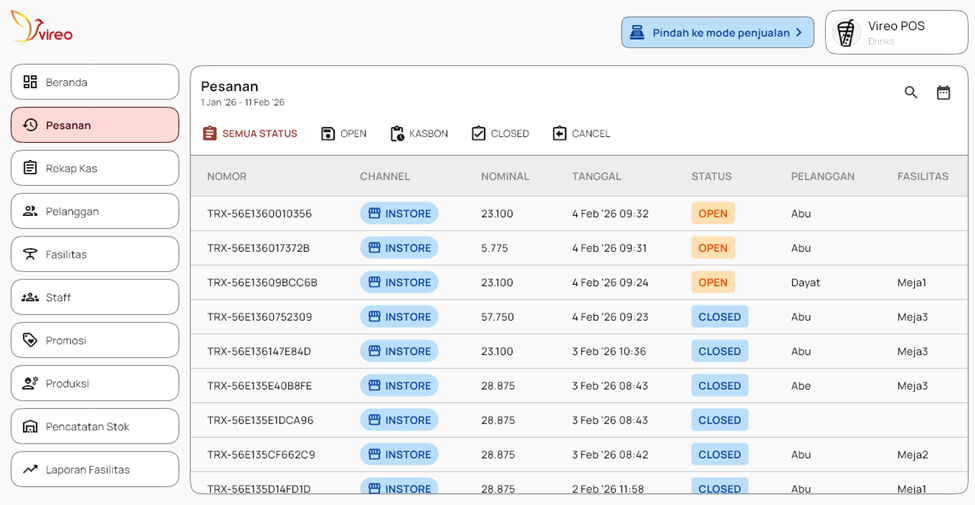The height and width of the screenshot is (505, 975).
Task: Select the SEMUA STATUS filter
Action: (249, 134)
